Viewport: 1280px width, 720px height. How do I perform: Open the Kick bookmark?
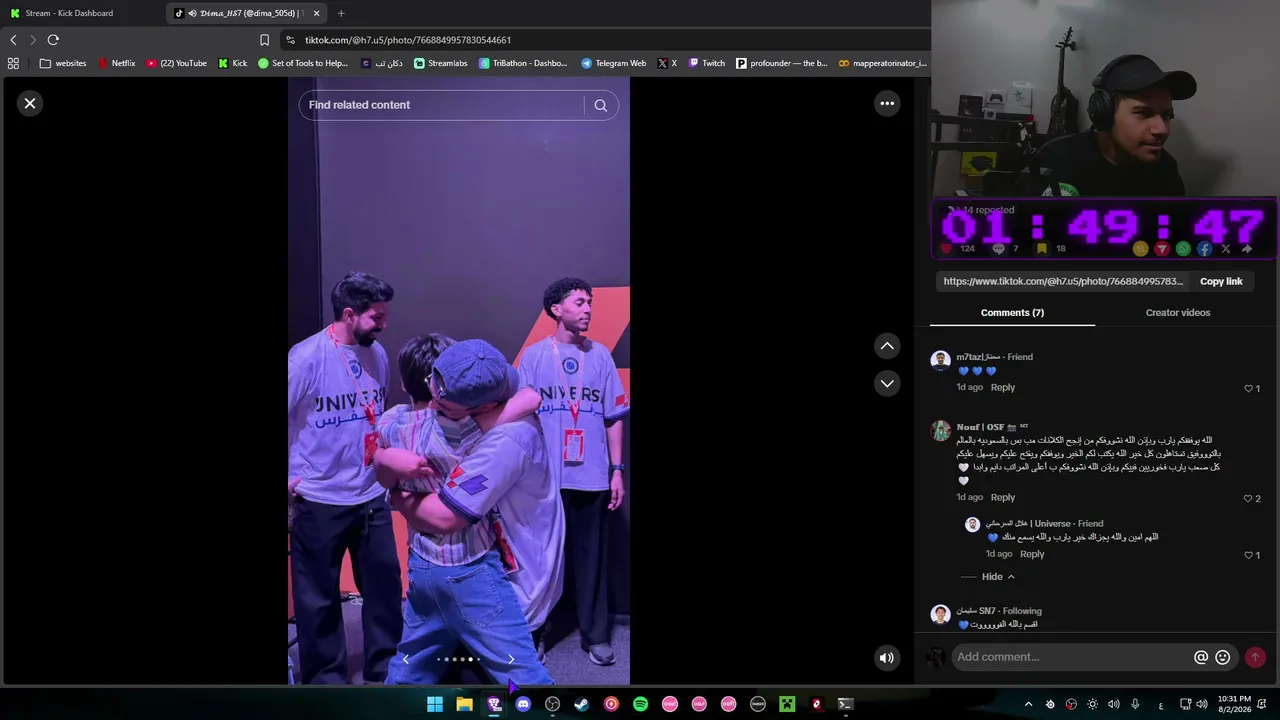point(233,63)
